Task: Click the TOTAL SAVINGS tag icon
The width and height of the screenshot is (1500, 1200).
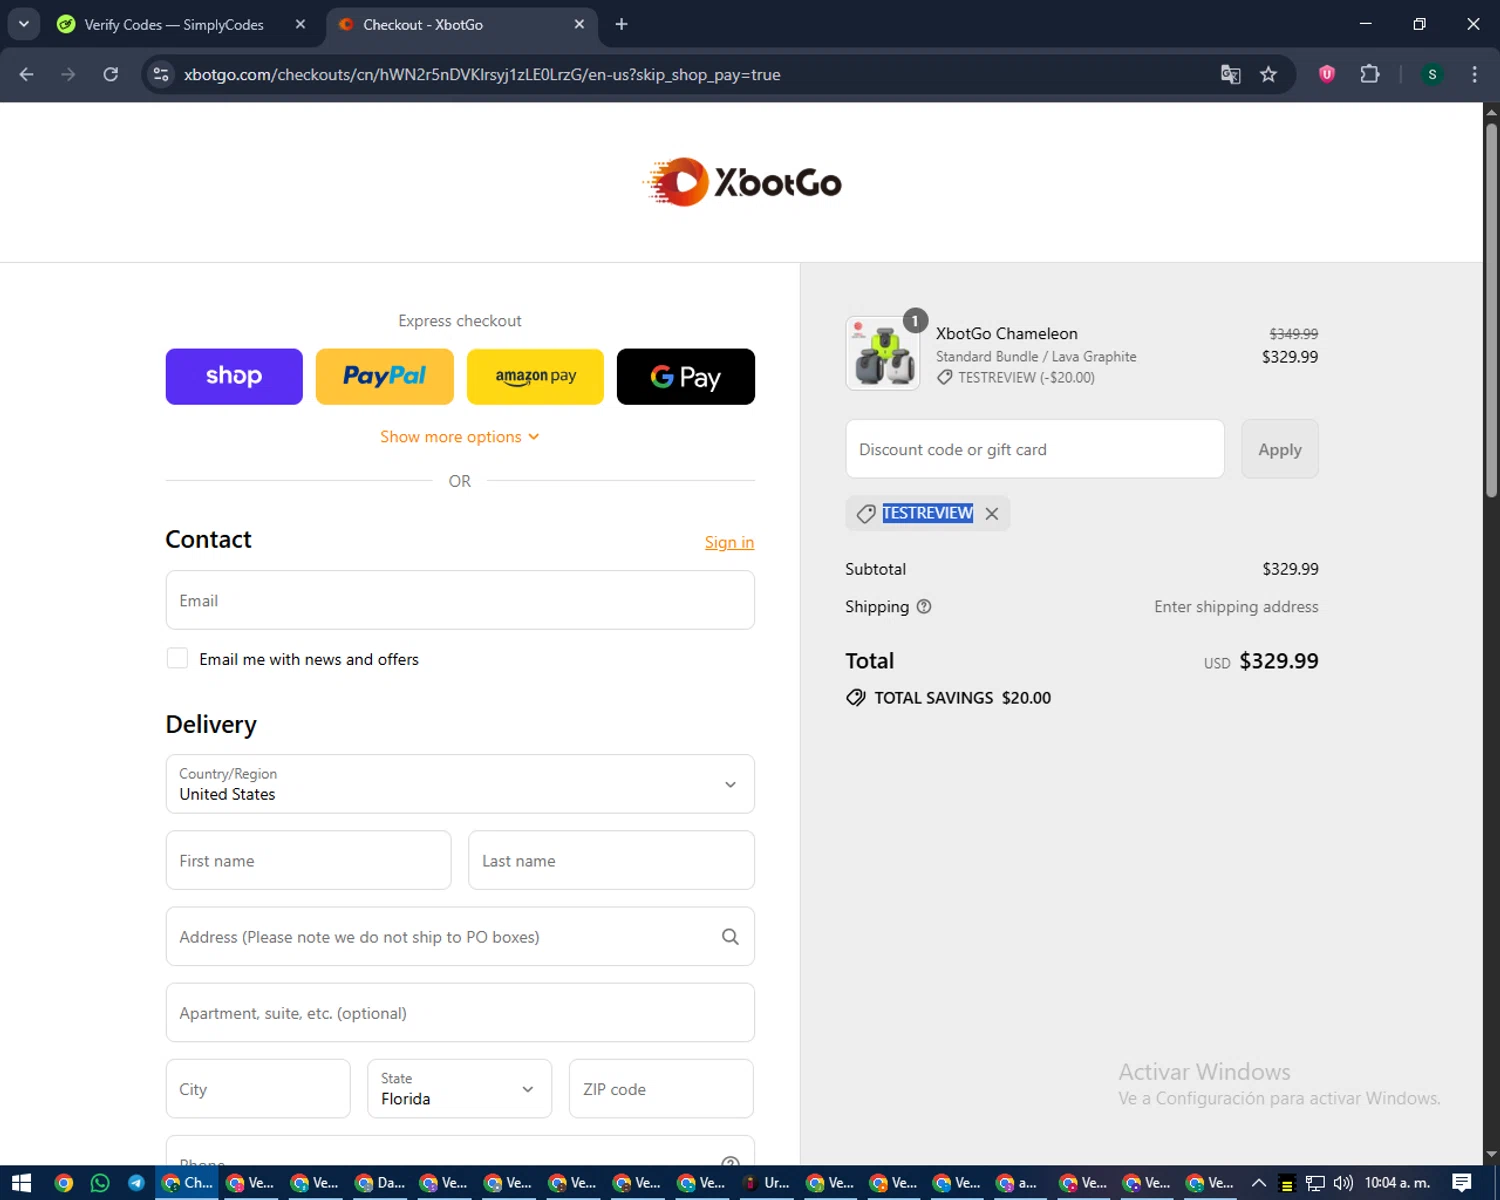Action: coord(856,698)
